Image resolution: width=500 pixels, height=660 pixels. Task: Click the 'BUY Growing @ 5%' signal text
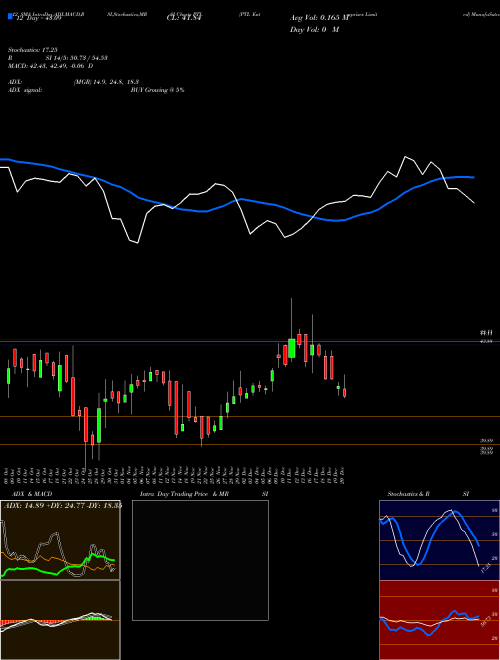[157, 90]
